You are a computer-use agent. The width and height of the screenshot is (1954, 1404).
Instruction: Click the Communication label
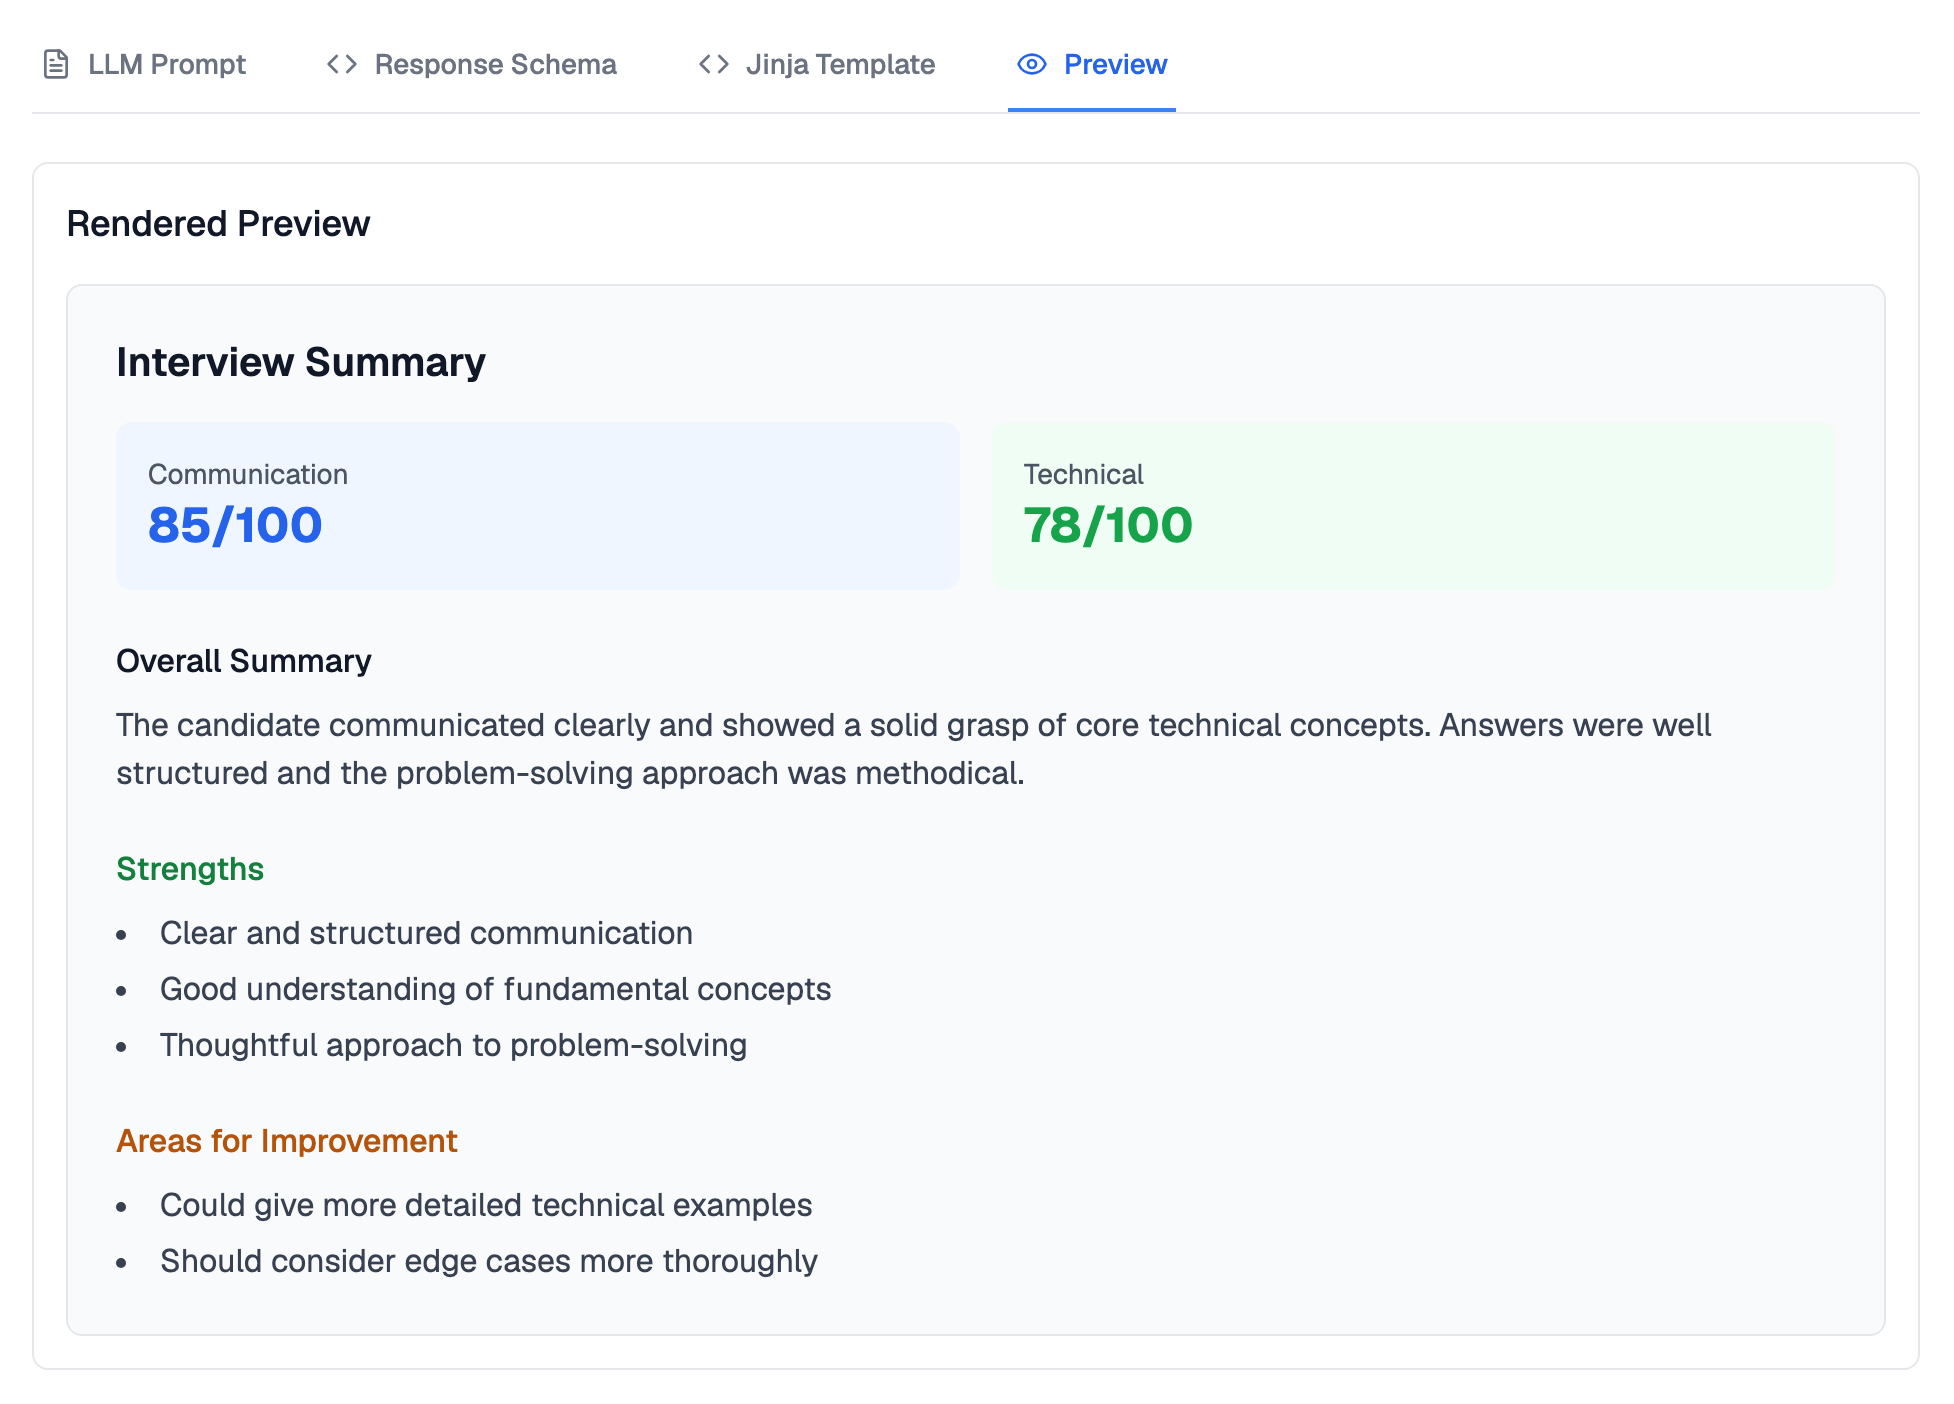[248, 474]
